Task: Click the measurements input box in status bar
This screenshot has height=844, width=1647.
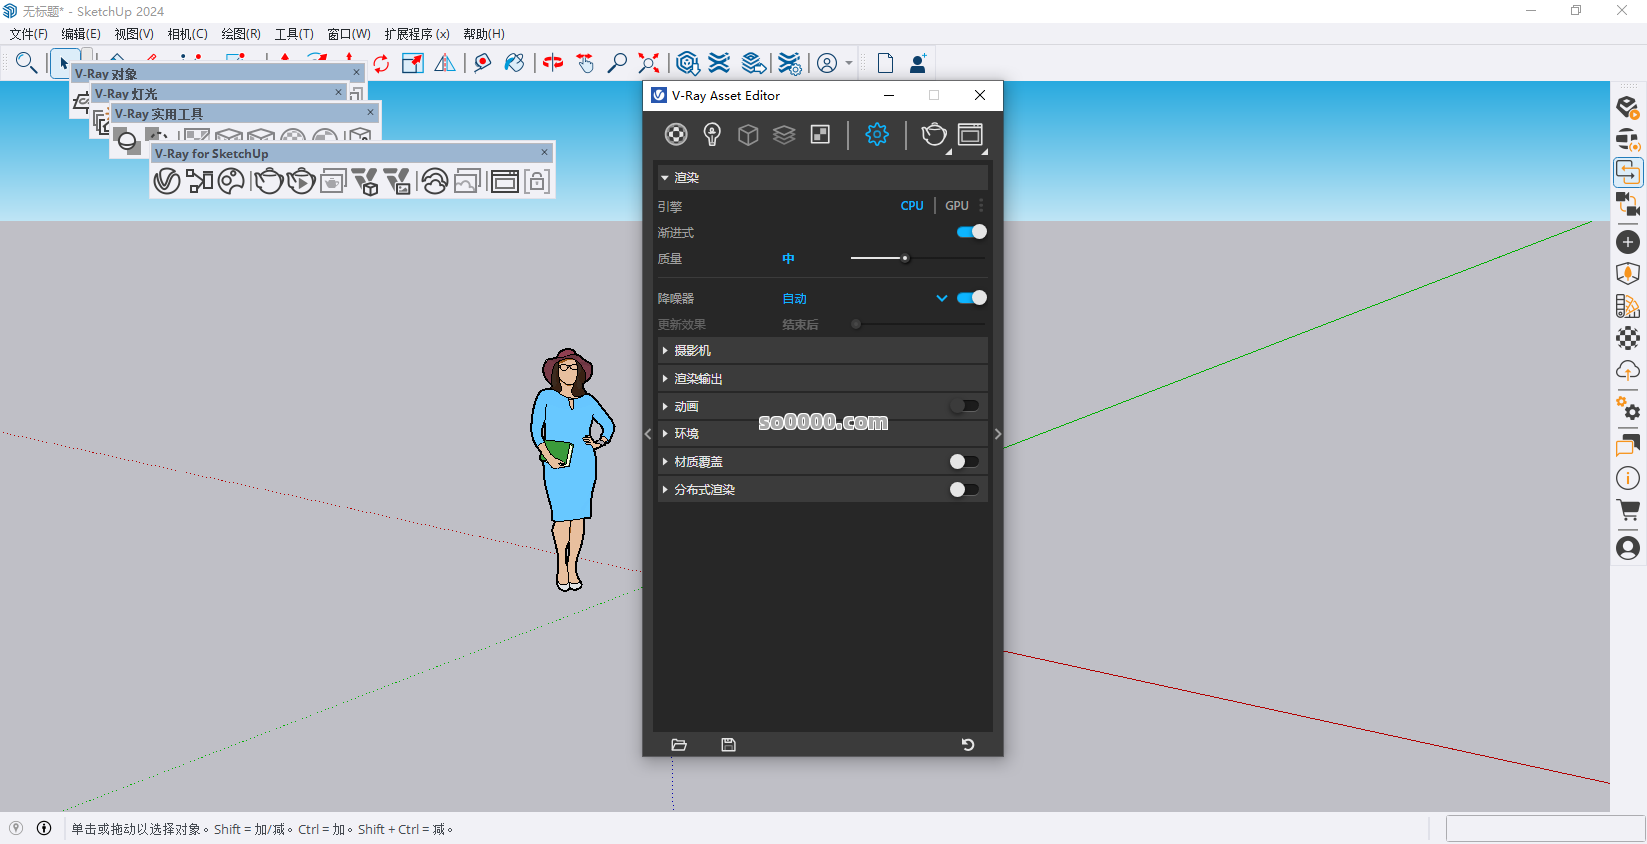Action: pos(1545,828)
